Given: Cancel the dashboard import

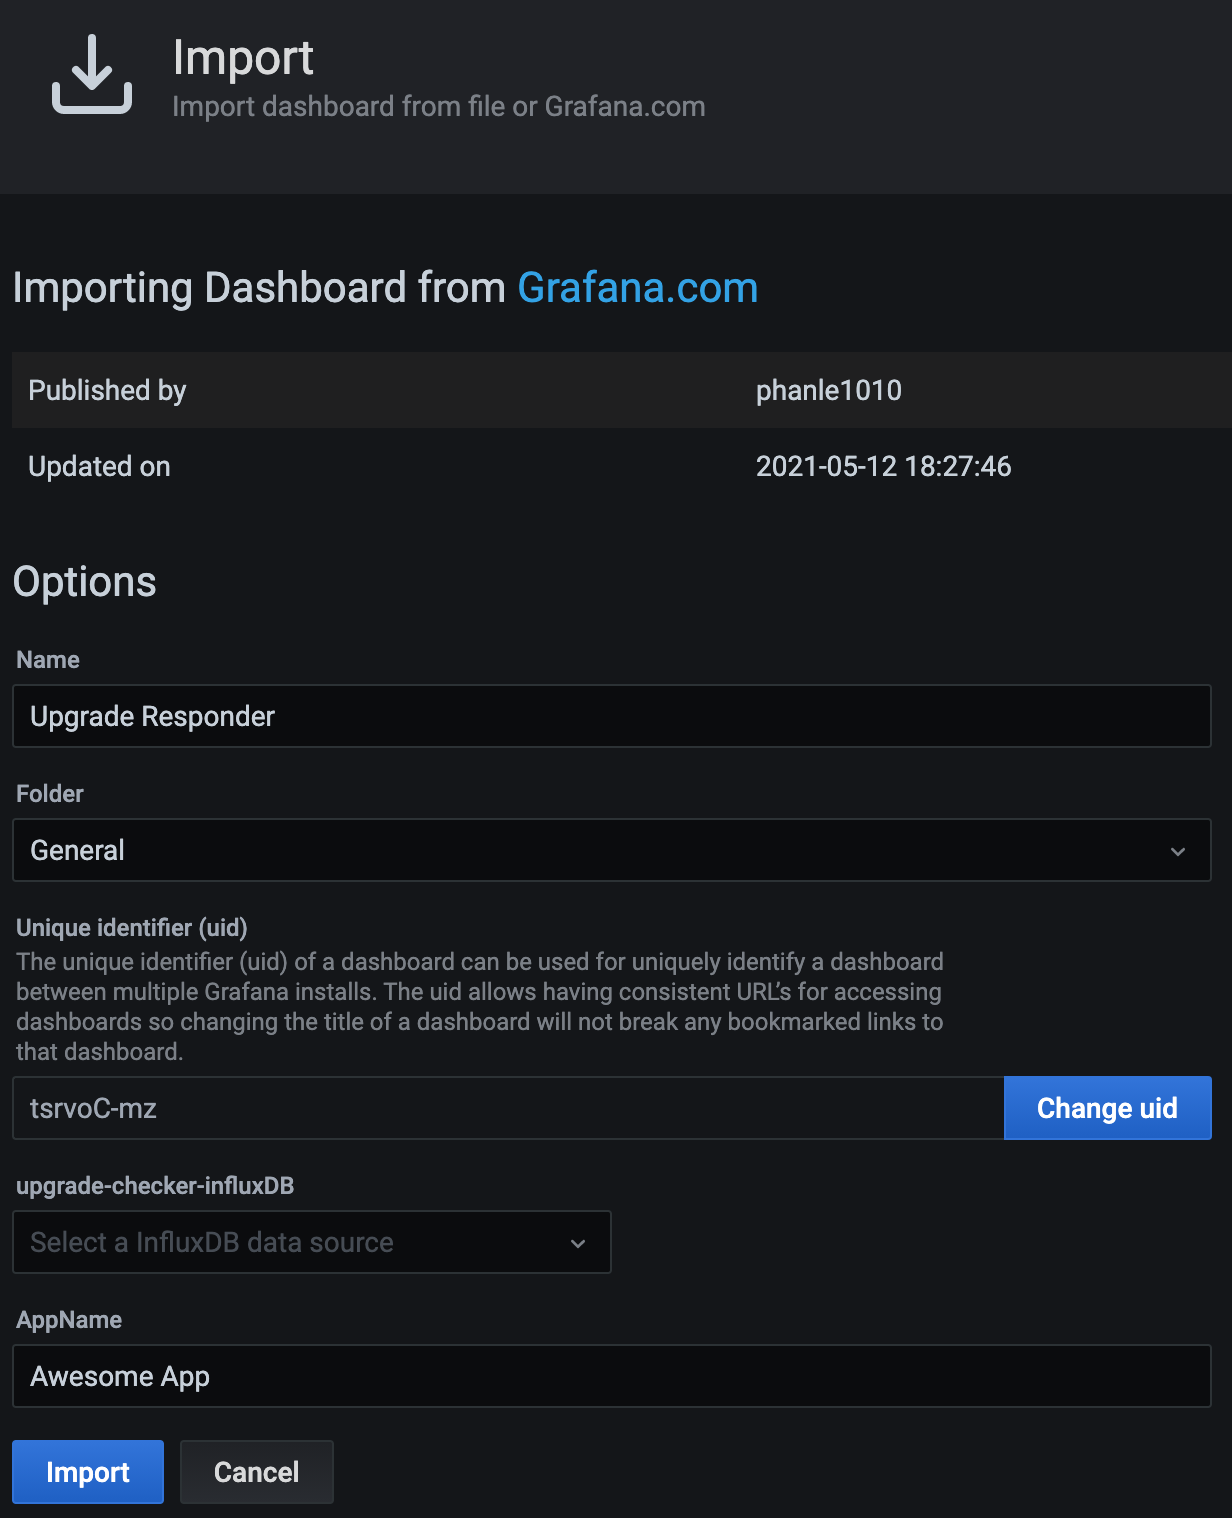Looking at the screenshot, I should [x=257, y=1472].
